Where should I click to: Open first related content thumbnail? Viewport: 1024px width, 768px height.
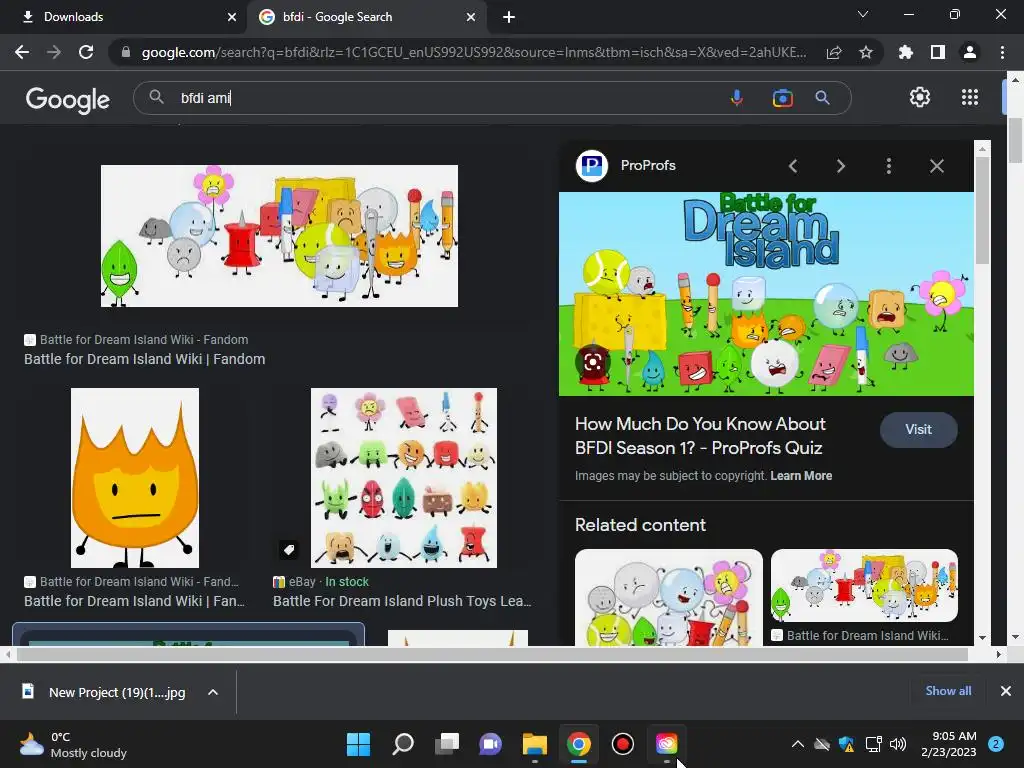[x=668, y=598]
